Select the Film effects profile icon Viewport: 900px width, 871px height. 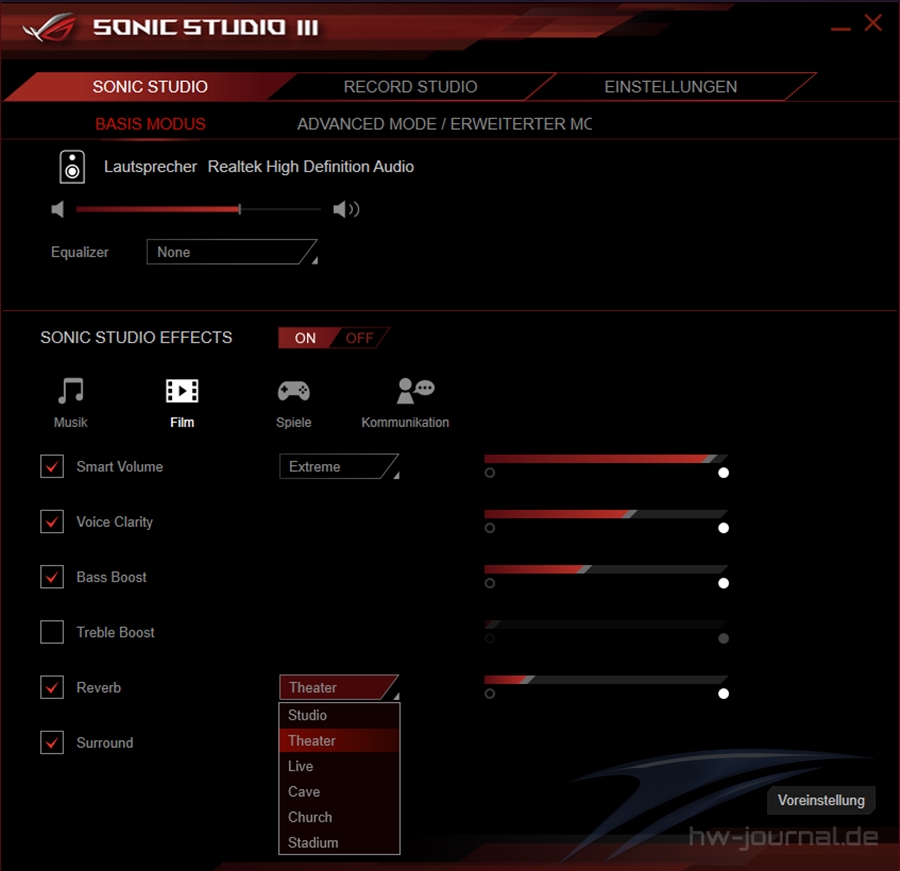(x=182, y=390)
